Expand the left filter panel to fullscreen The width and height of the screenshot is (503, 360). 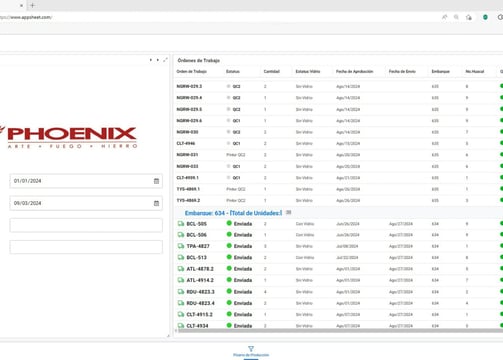165,60
